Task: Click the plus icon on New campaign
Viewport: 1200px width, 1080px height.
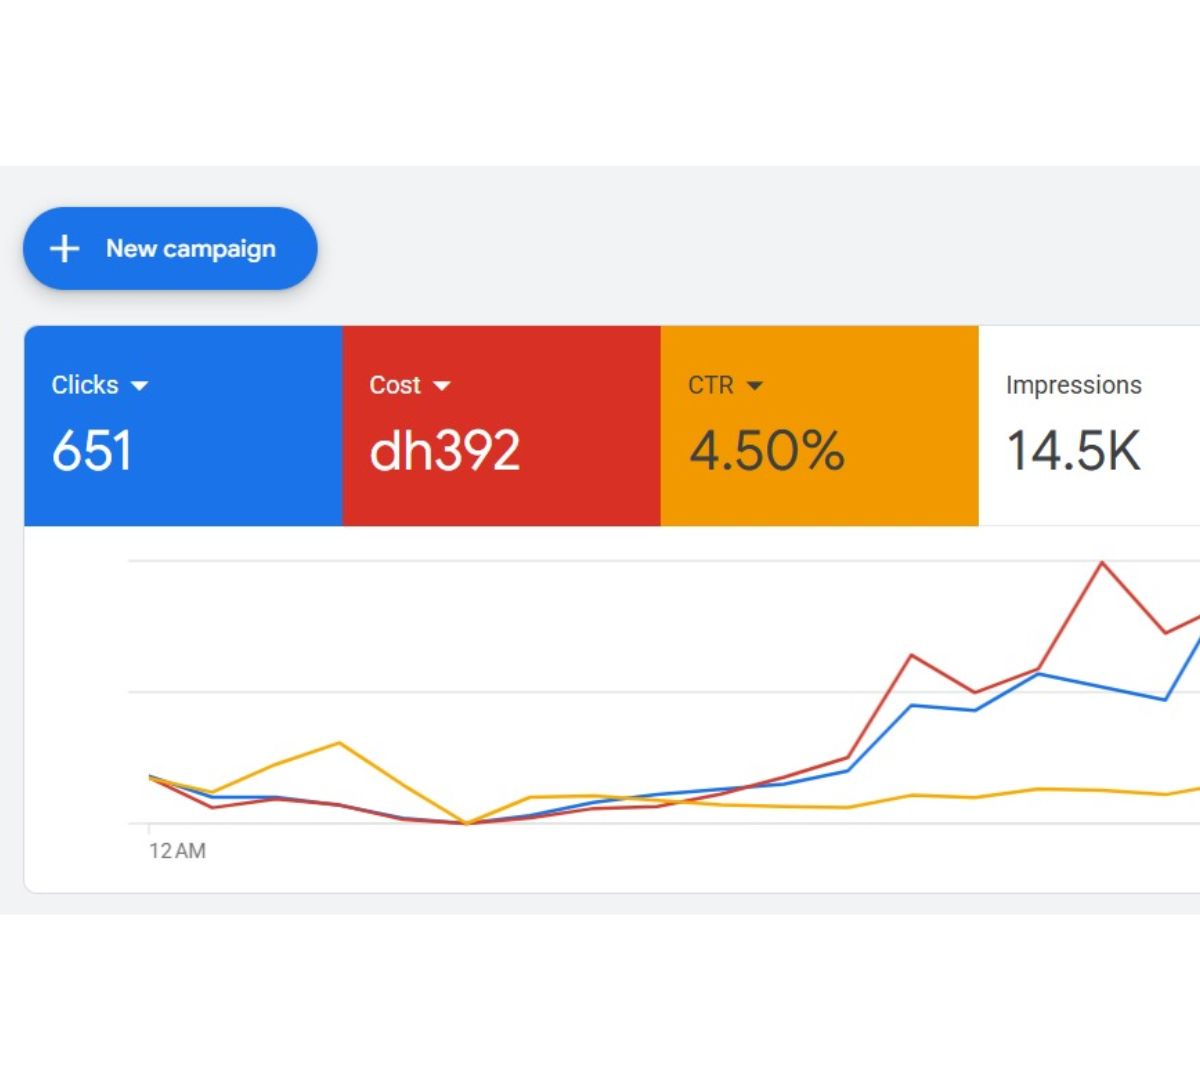Action: pyautogui.click(x=65, y=248)
